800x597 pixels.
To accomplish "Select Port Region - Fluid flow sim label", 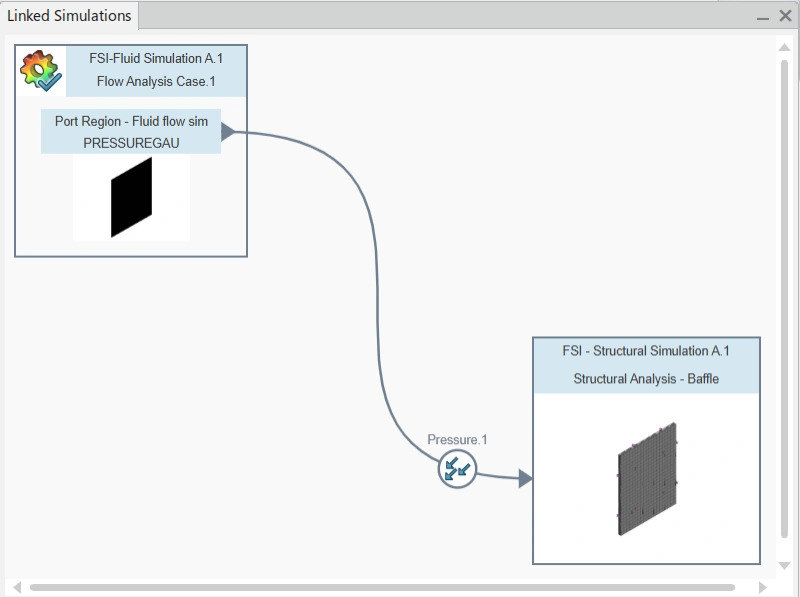I will [131, 121].
